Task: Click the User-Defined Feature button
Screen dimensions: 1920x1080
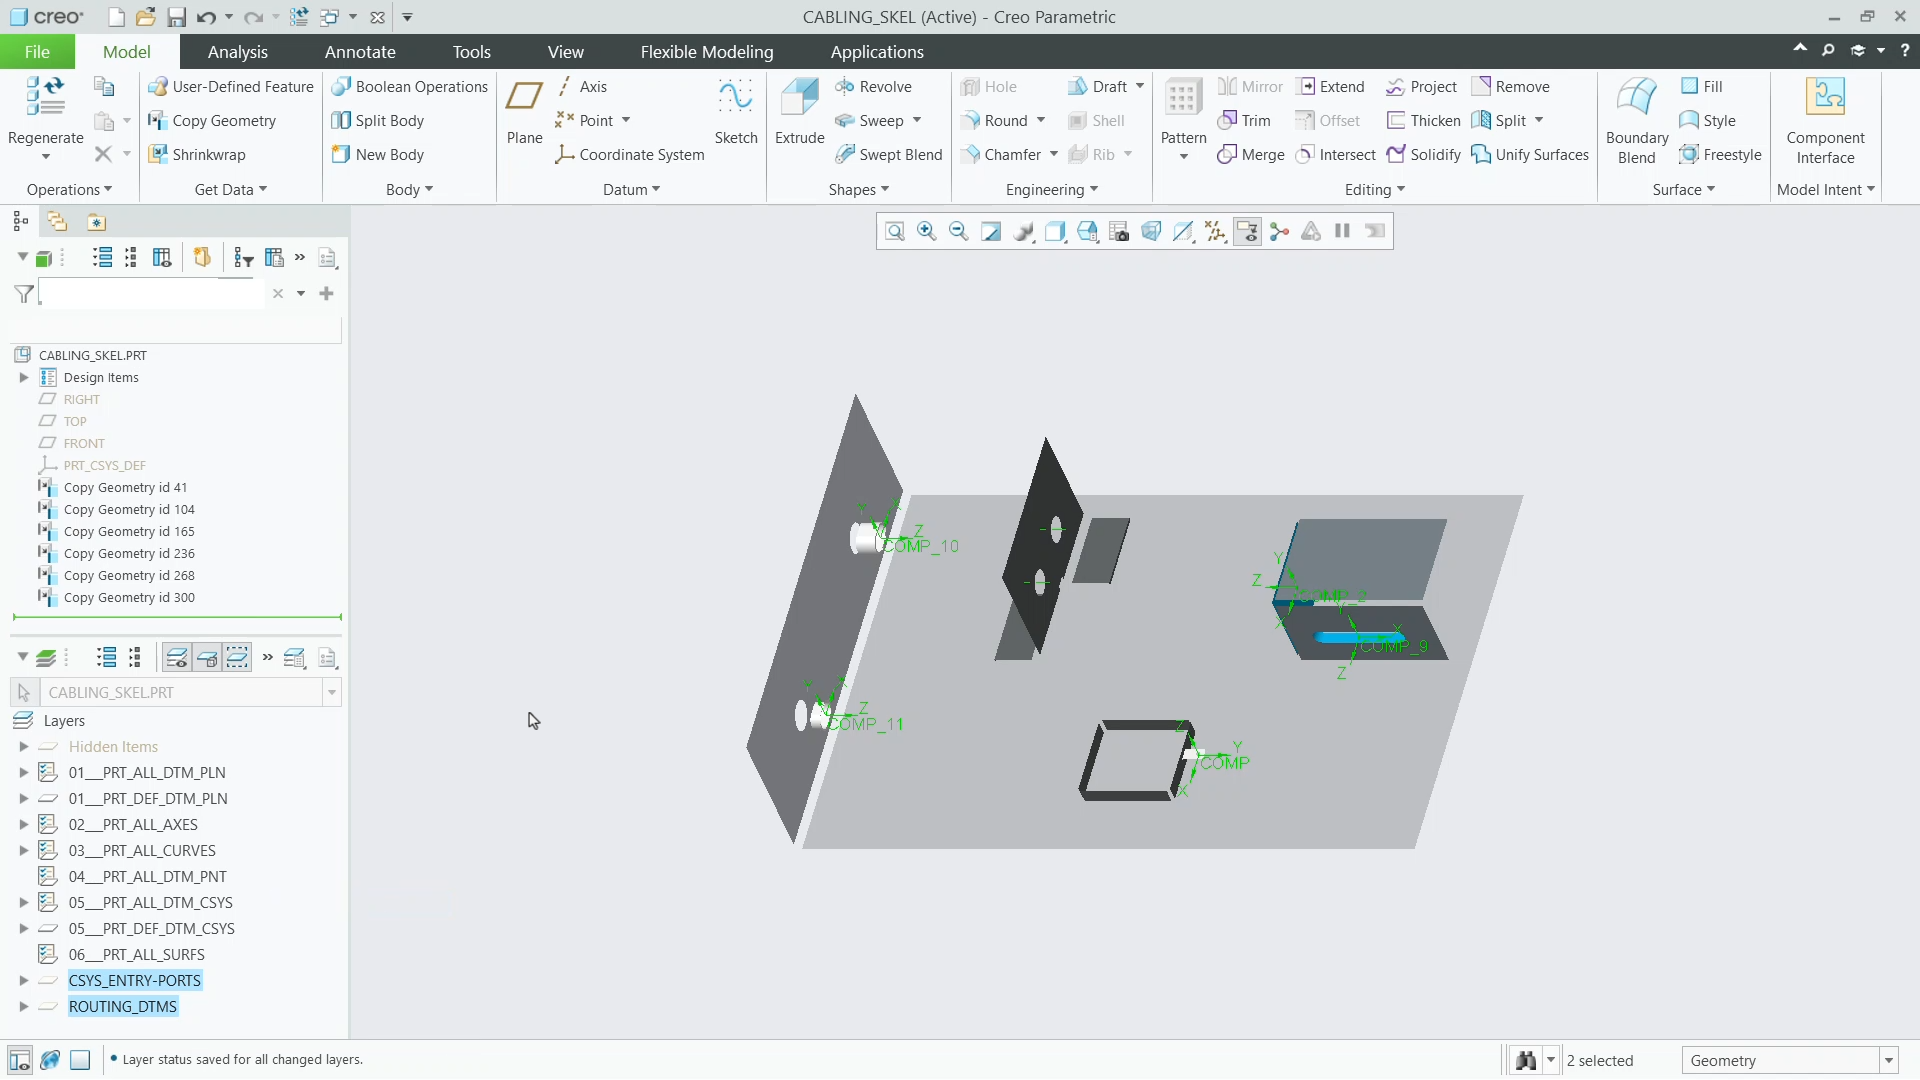Action: (231, 87)
